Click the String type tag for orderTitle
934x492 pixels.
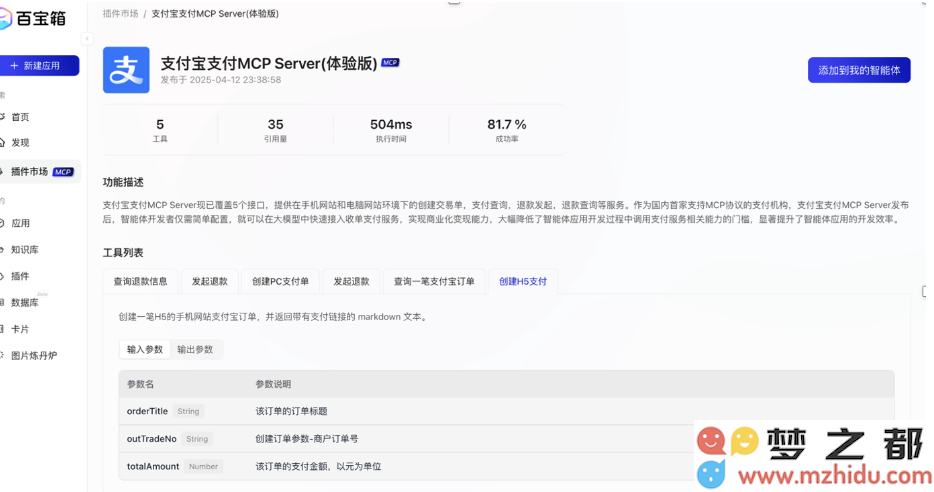click(188, 411)
